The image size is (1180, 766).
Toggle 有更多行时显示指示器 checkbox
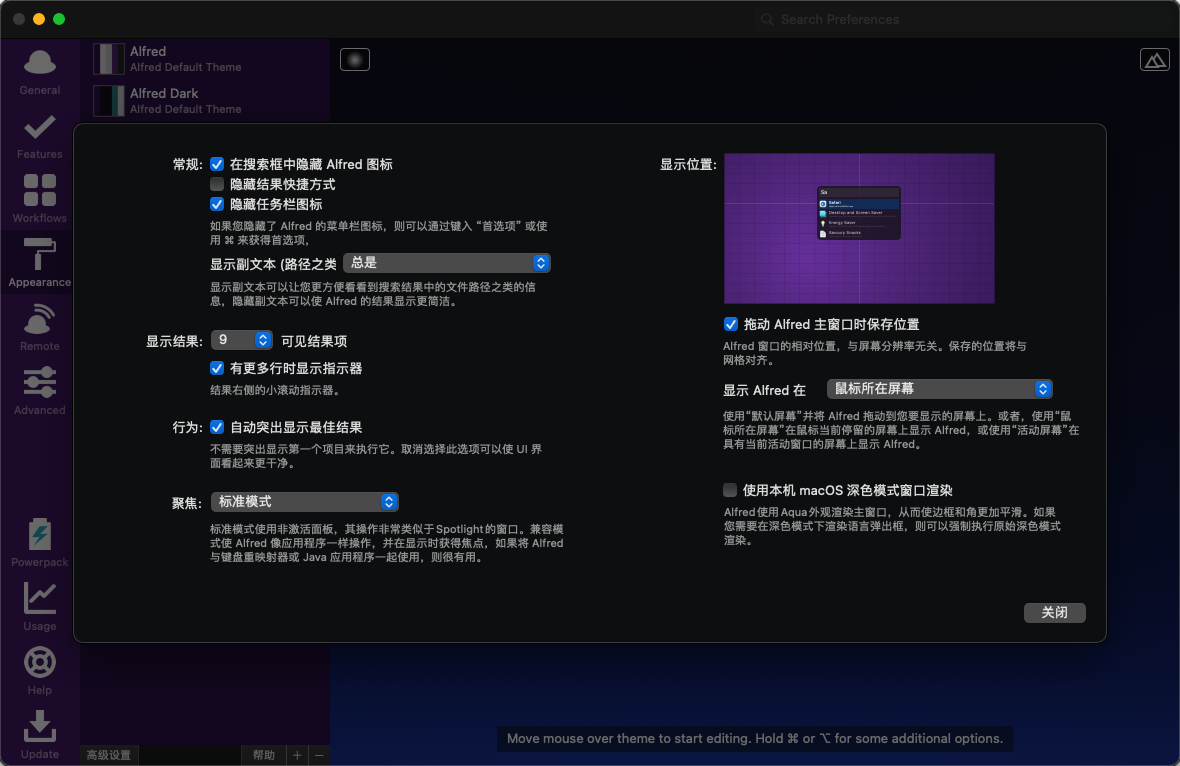(x=217, y=368)
